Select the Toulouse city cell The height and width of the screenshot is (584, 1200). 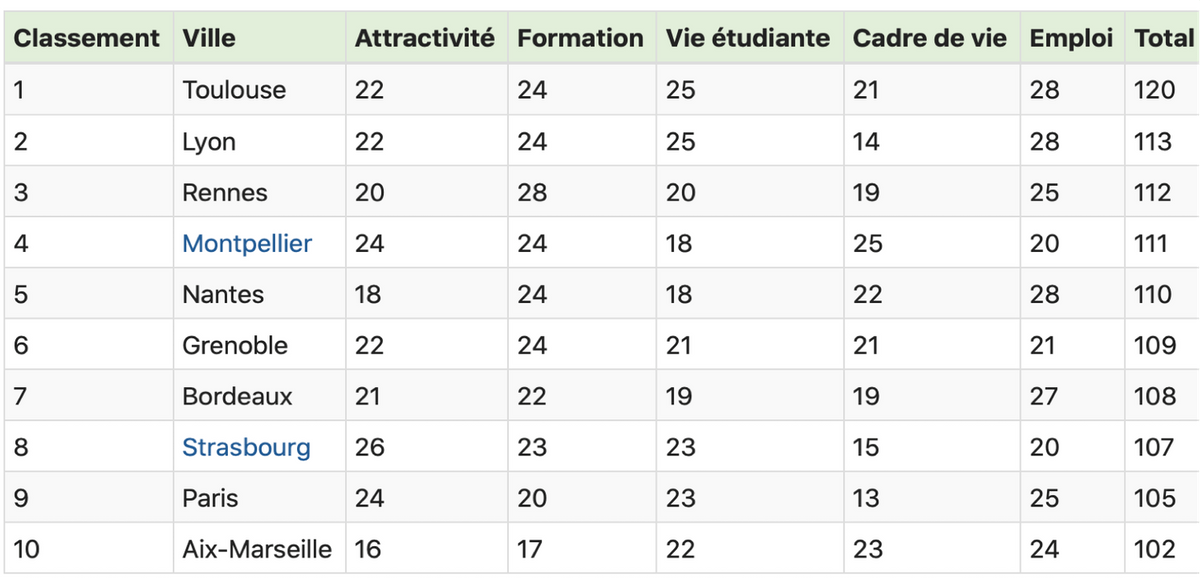tap(259, 90)
